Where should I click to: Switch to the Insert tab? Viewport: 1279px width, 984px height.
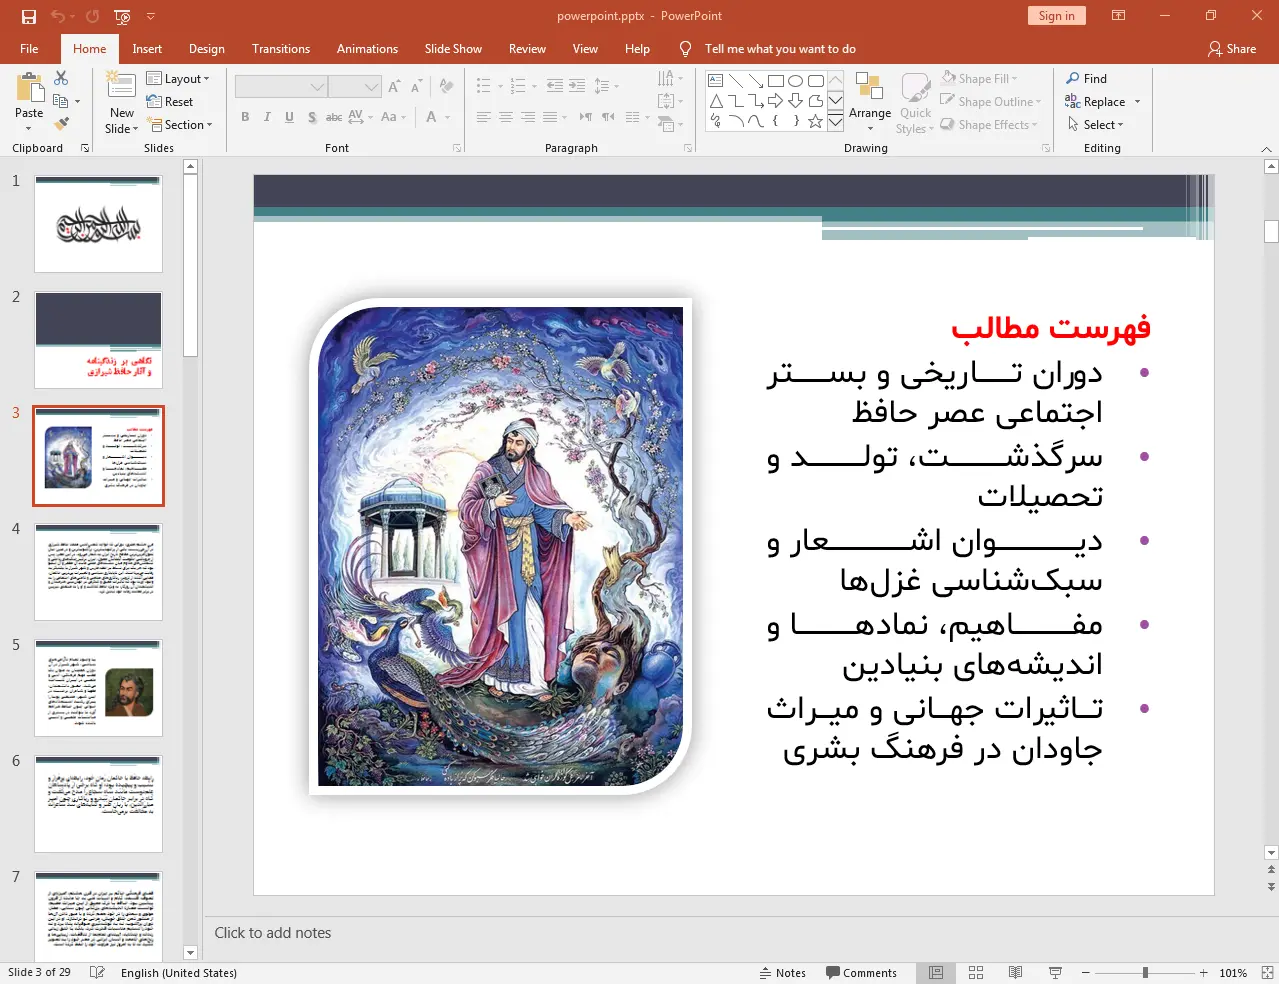point(147,49)
